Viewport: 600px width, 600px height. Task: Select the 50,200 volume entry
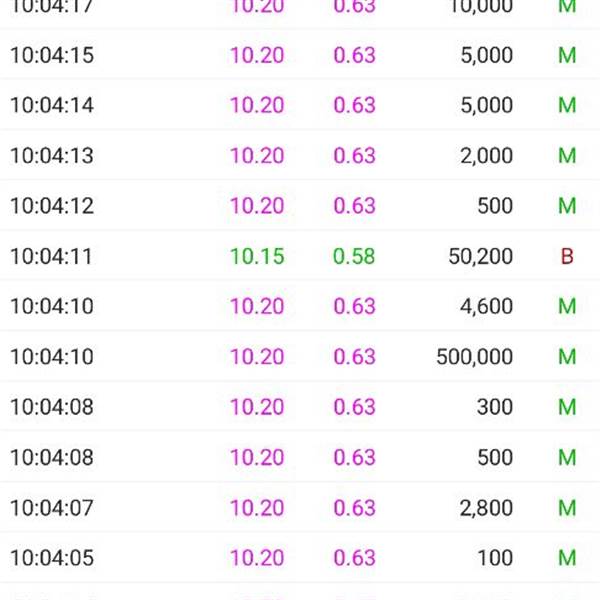coord(481,256)
